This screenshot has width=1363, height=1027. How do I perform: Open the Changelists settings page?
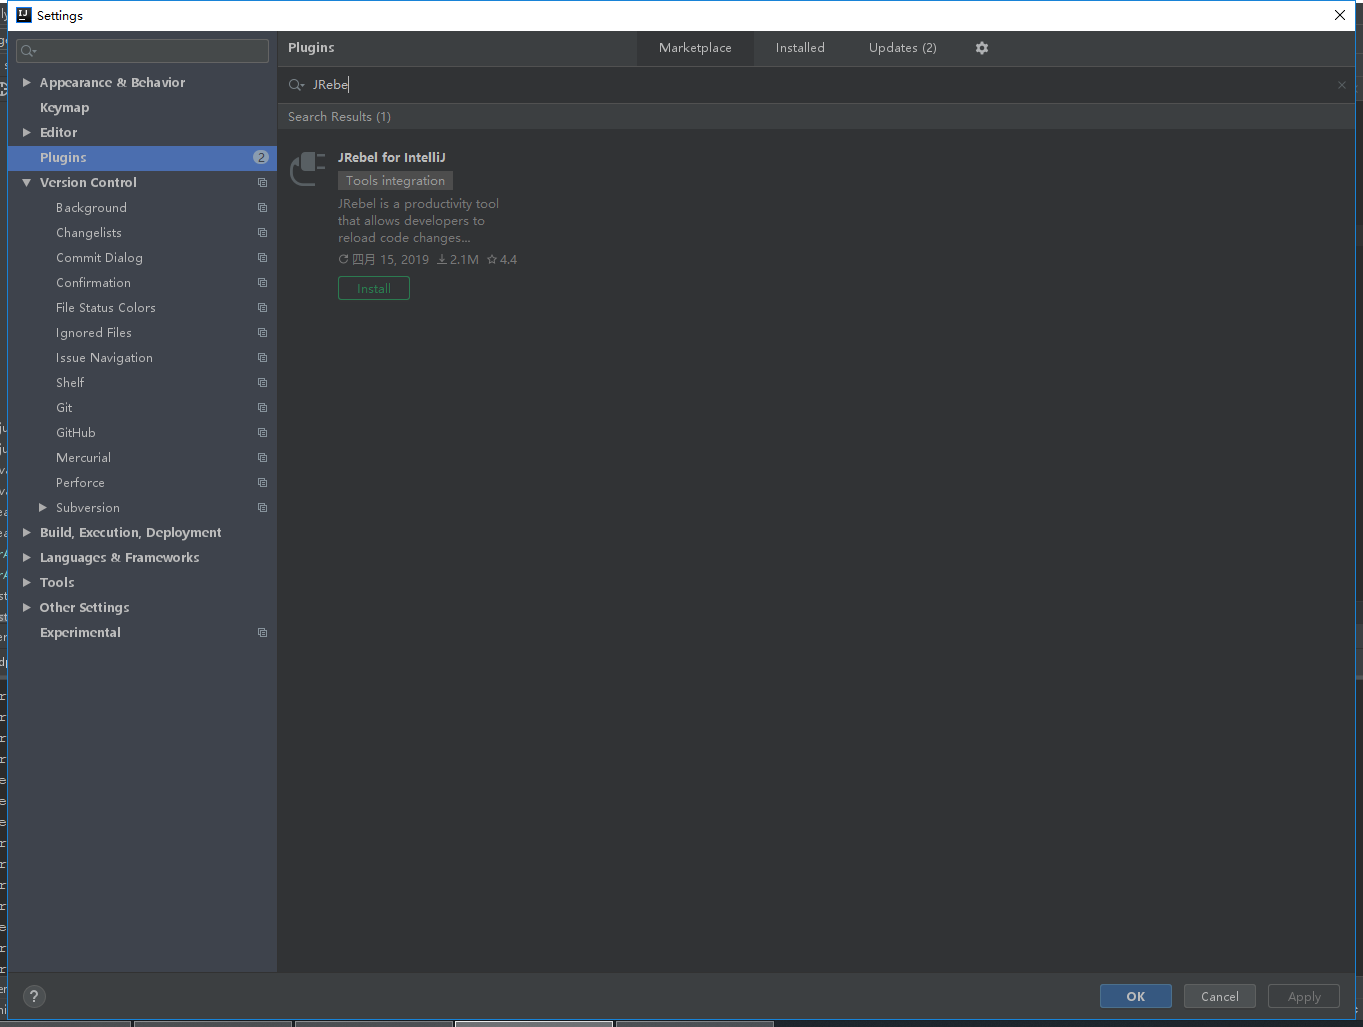(89, 233)
